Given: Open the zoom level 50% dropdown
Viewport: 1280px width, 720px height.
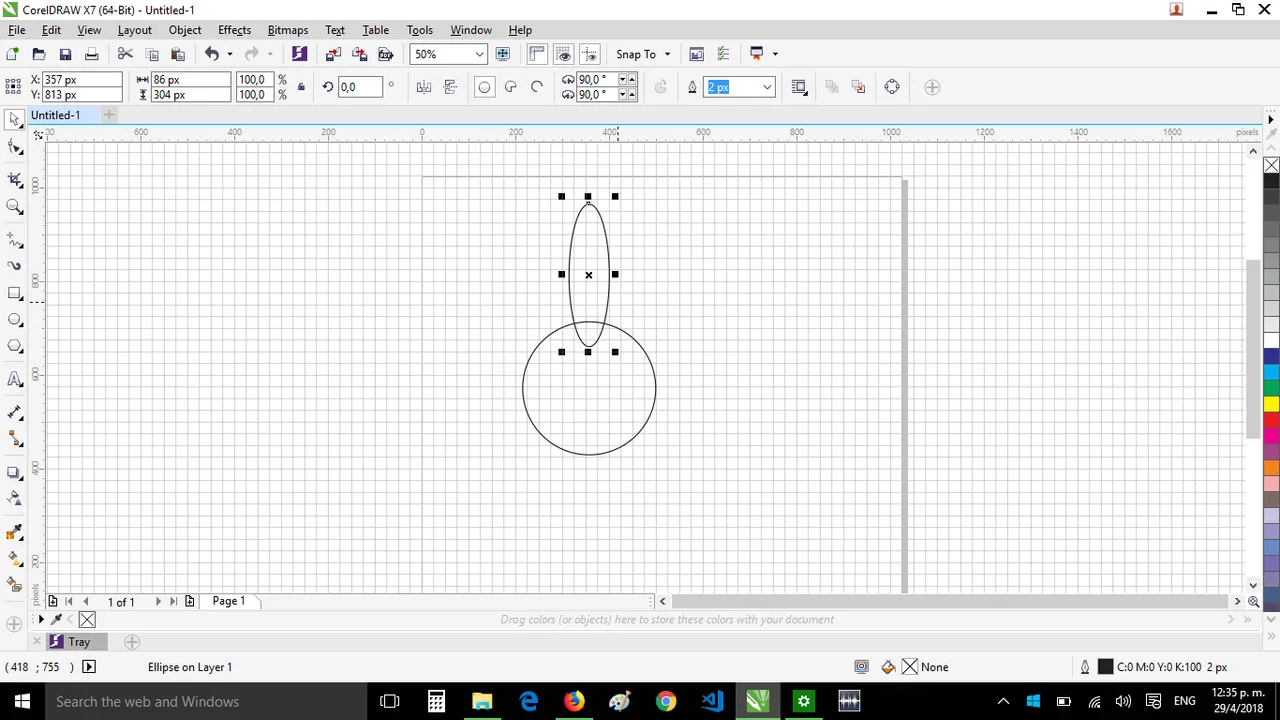Looking at the screenshot, I should point(479,54).
